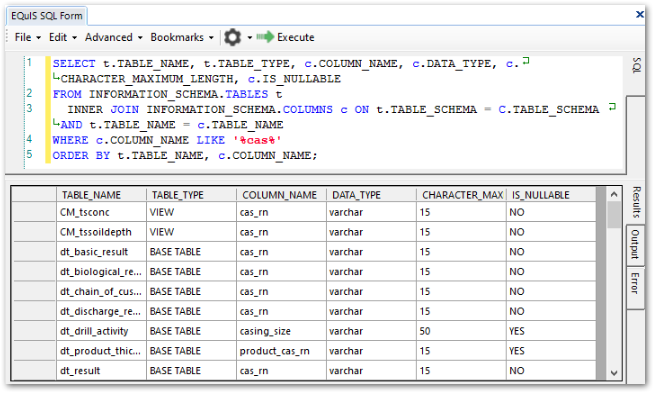The height and width of the screenshot is (393, 654).
Task: Open the File menu
Action: 27,38
